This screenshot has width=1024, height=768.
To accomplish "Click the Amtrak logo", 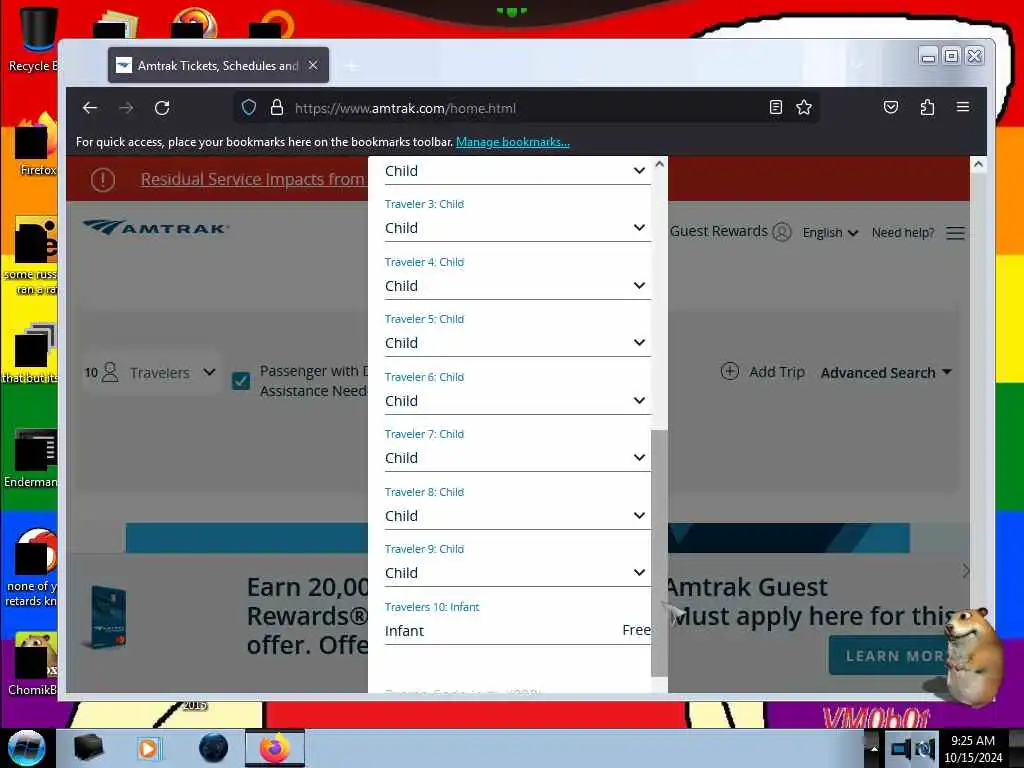I will coord(156,227).
